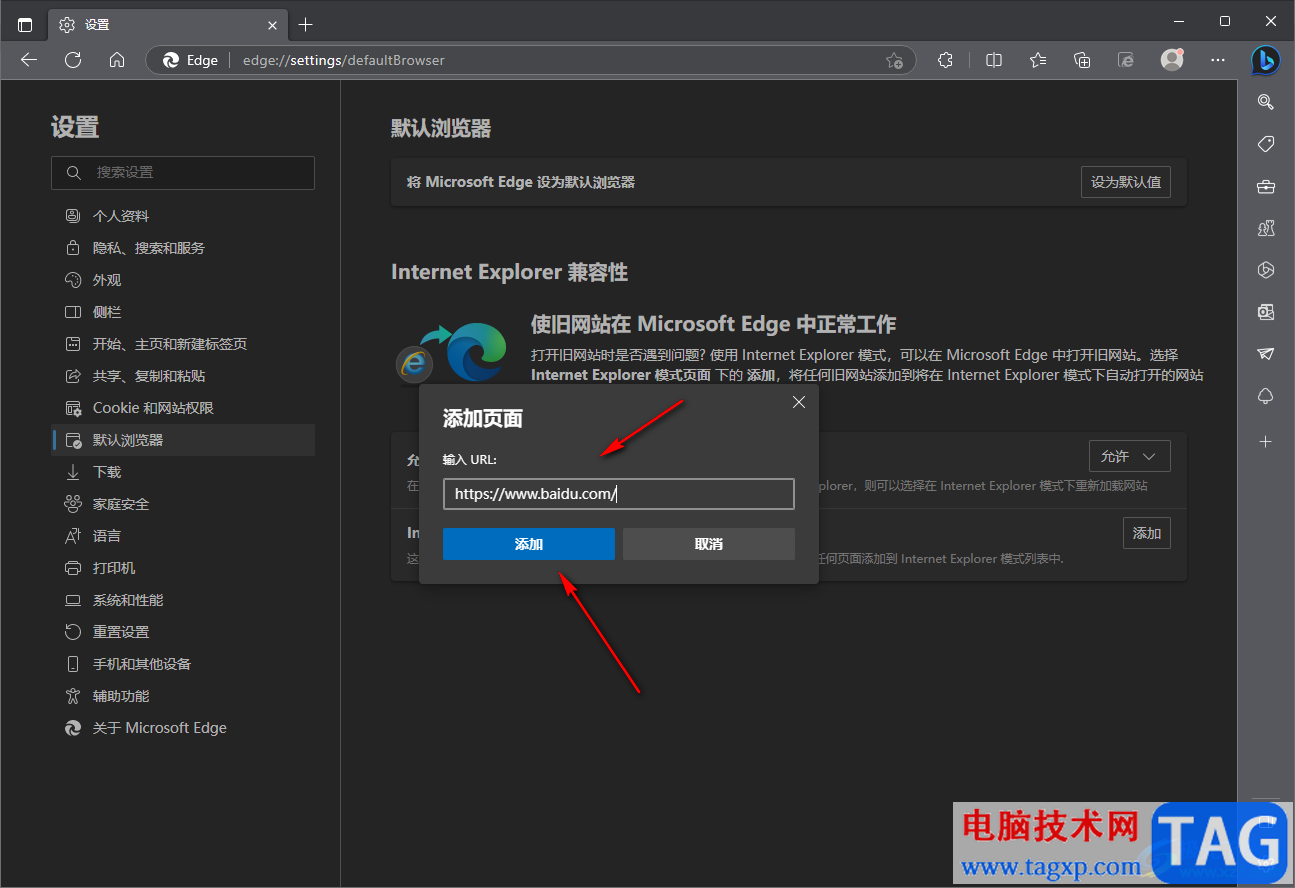Image resolution: width=1295 pixels, height=888 pixels.
Task: Open a new tab with plus button
Action: [306, 24]
